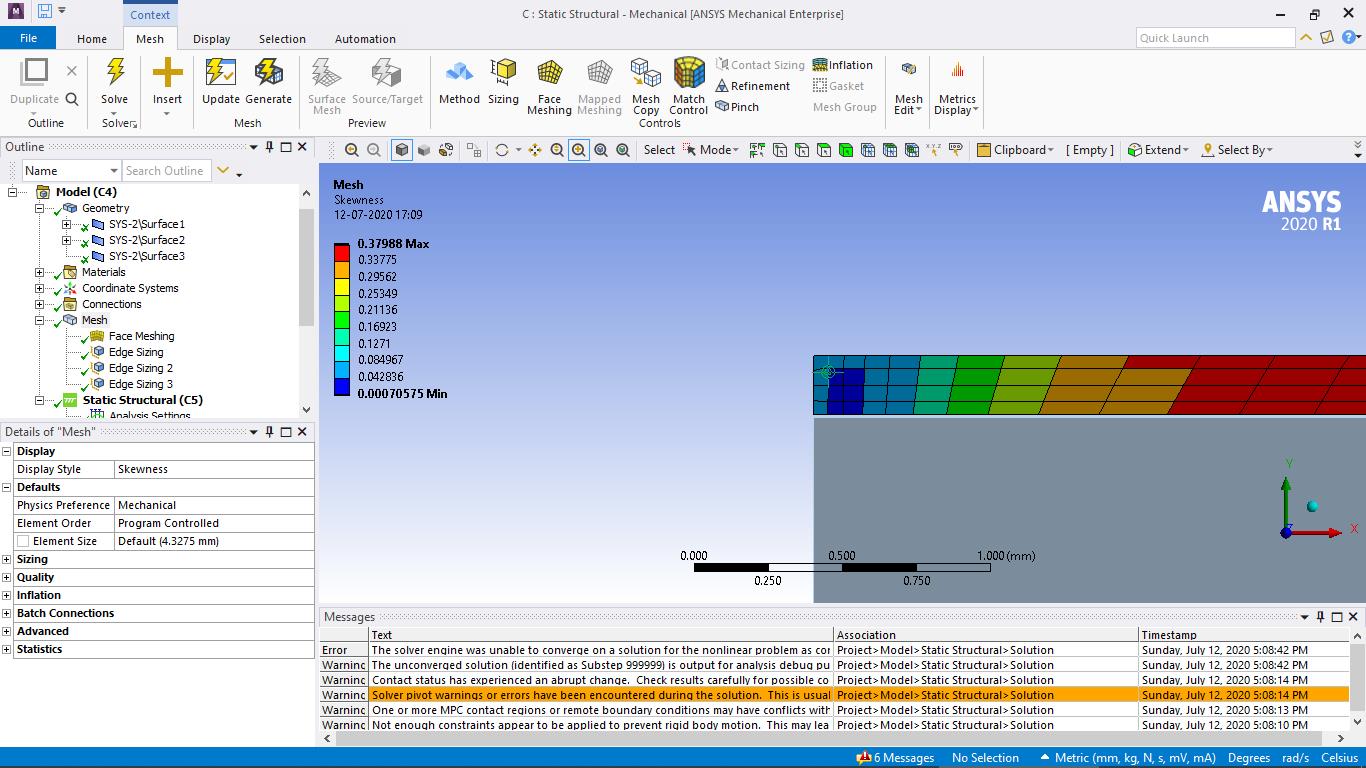Click the Select cursor icon
This screenshot has height=768, width=1366.
click(x=690, y=150)
